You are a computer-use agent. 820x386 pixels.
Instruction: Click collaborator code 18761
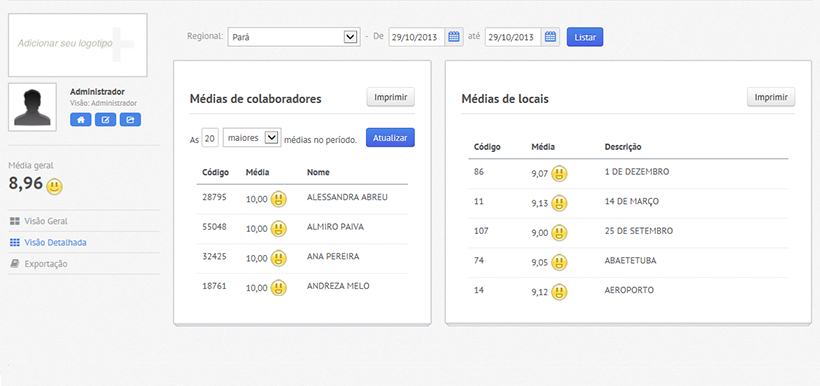point(214,286)
